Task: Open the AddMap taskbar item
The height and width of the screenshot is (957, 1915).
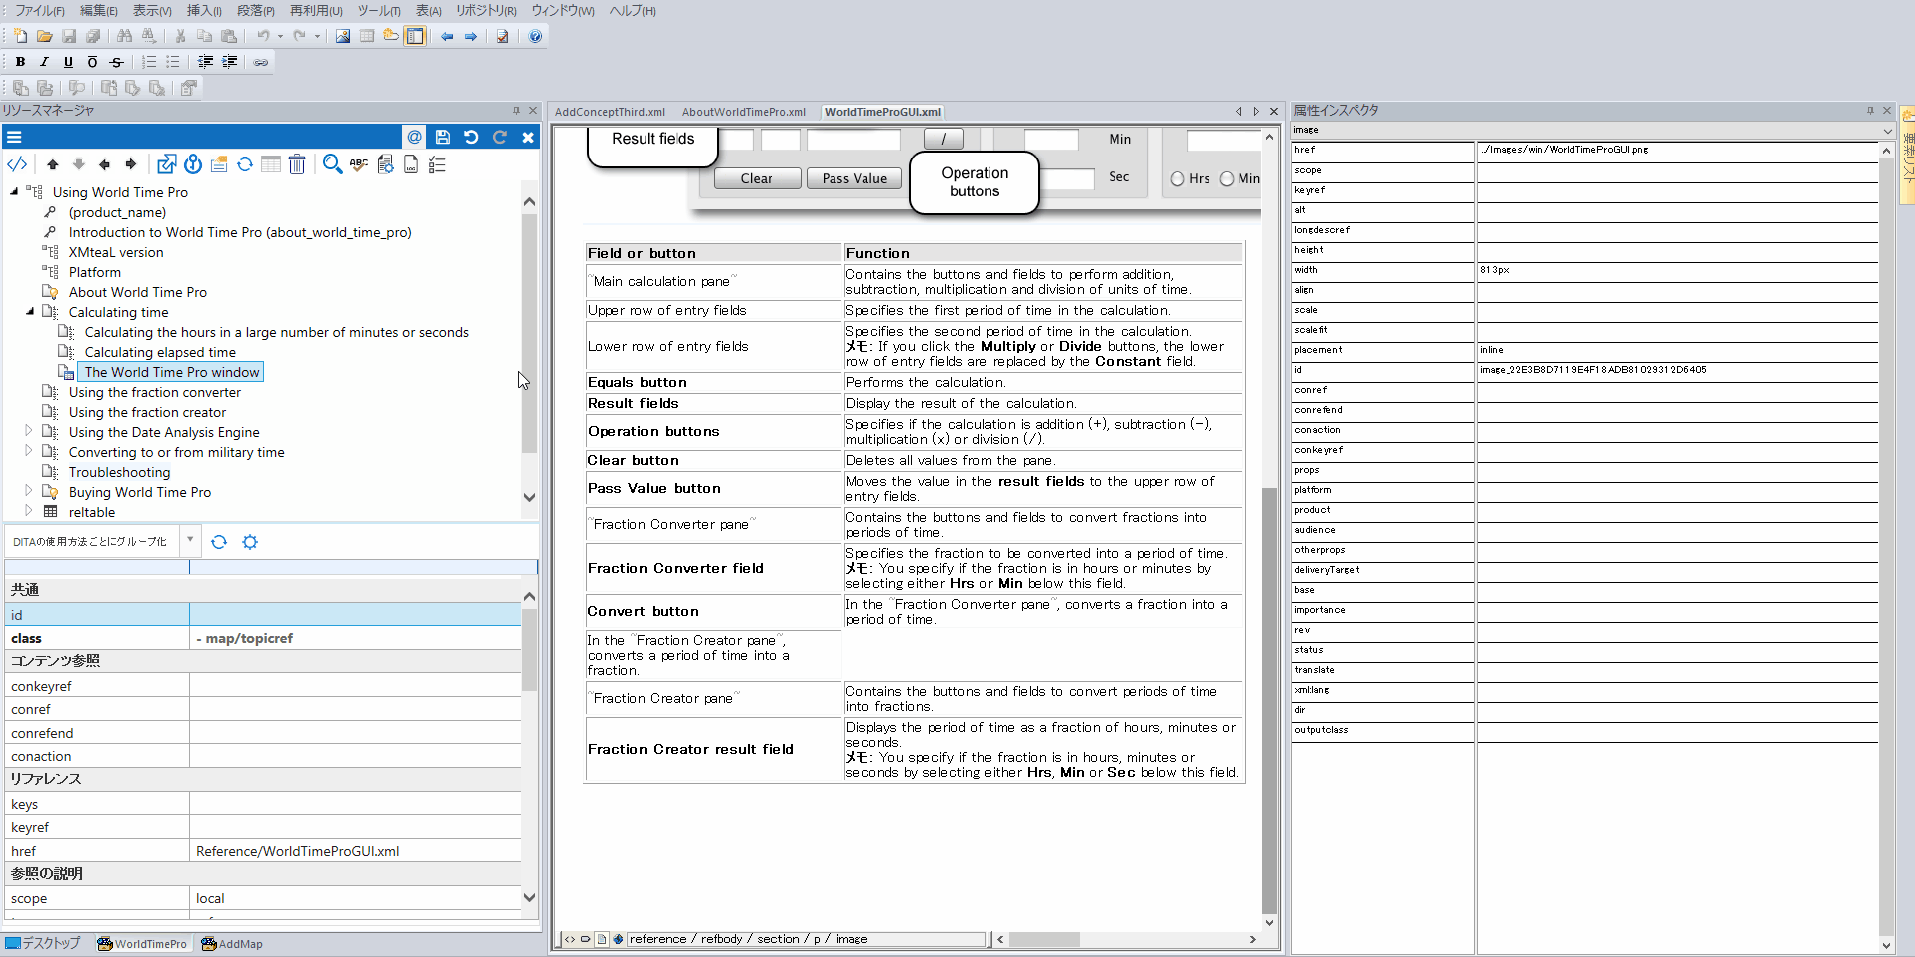Action: pyautogui.click(x=232, y=943)
